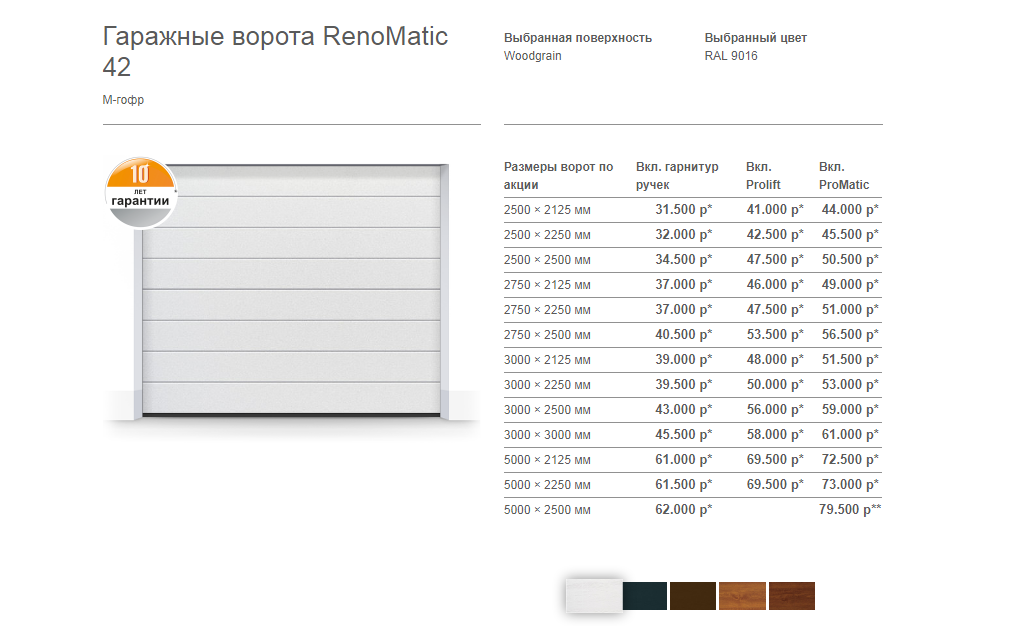The image size is (1029, 626).
Task: Click the price '50.000 р*'
Action: coord(774,384)
